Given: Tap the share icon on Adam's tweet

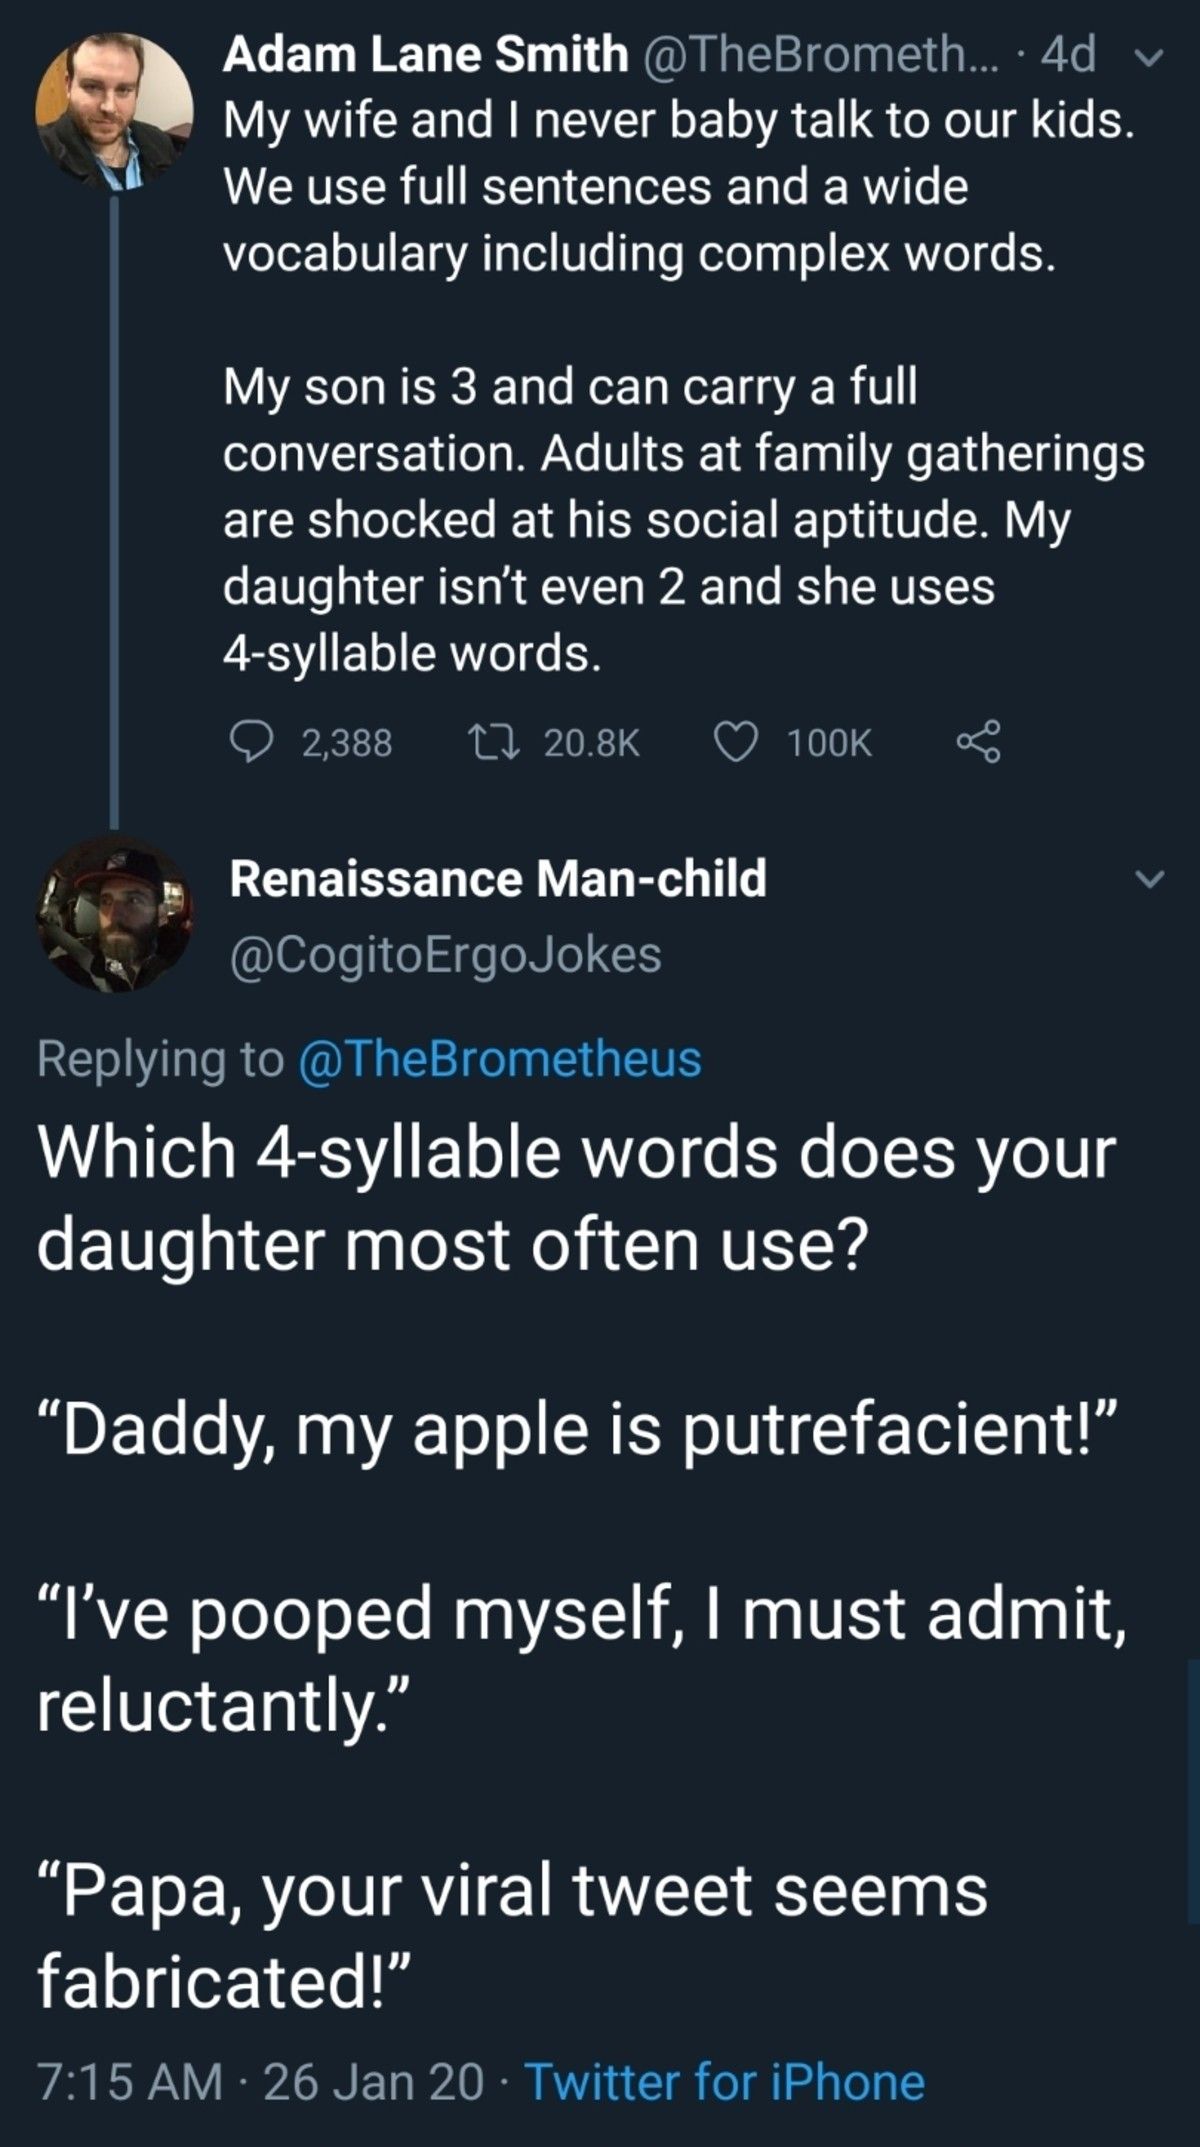Looking at the screenshot, I should [x=977, y=742].
